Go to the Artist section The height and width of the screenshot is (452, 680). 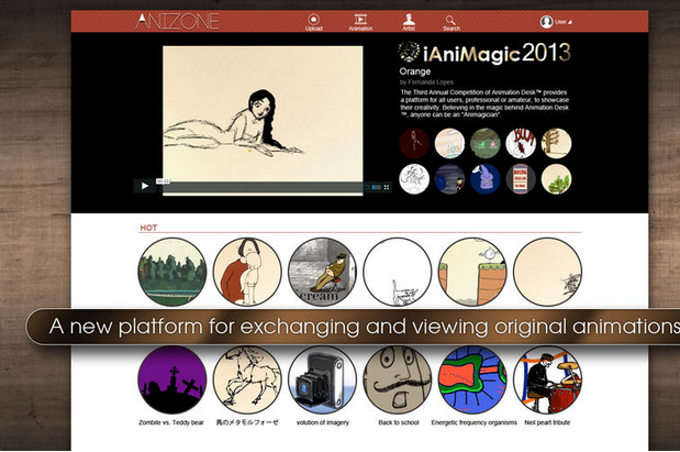(409, 22)
